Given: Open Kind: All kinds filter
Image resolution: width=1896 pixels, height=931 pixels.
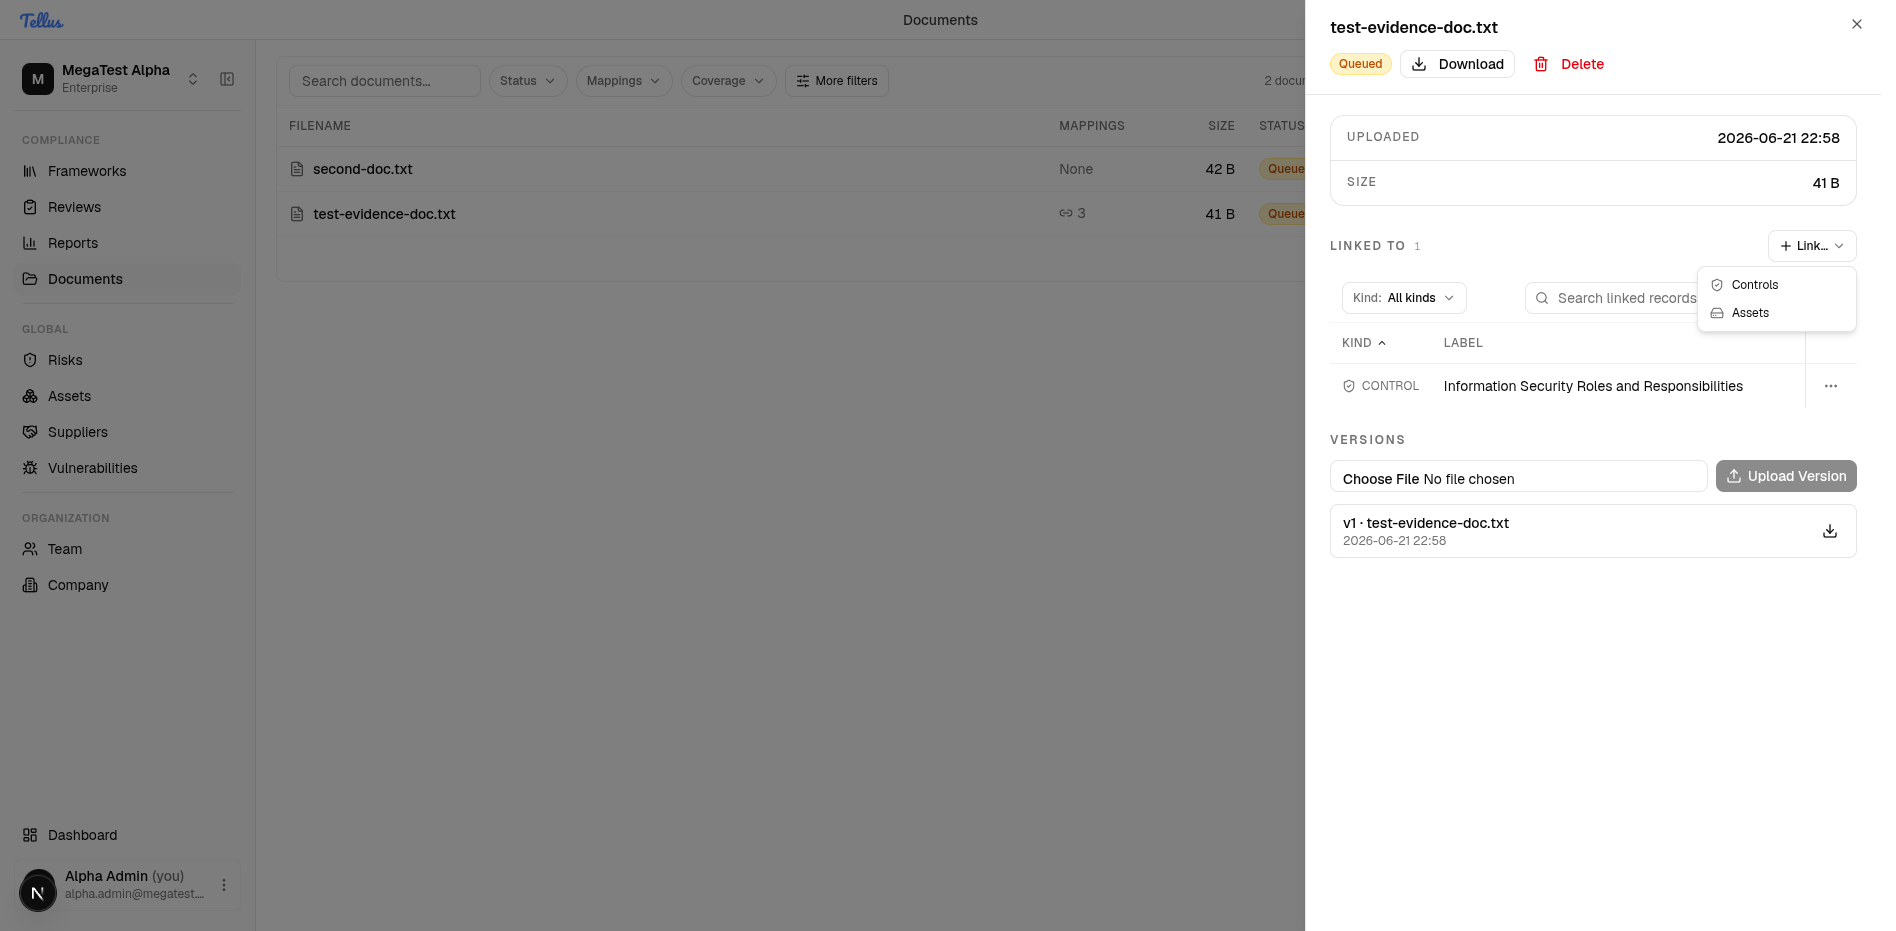Looking at the screenshot, I should (1404, 298).
